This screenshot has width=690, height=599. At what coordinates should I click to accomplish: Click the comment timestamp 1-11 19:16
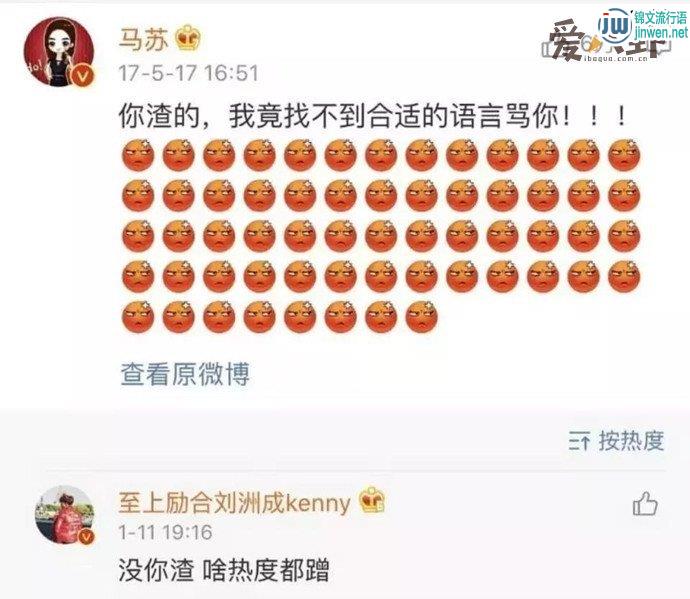tap(165, 532)
